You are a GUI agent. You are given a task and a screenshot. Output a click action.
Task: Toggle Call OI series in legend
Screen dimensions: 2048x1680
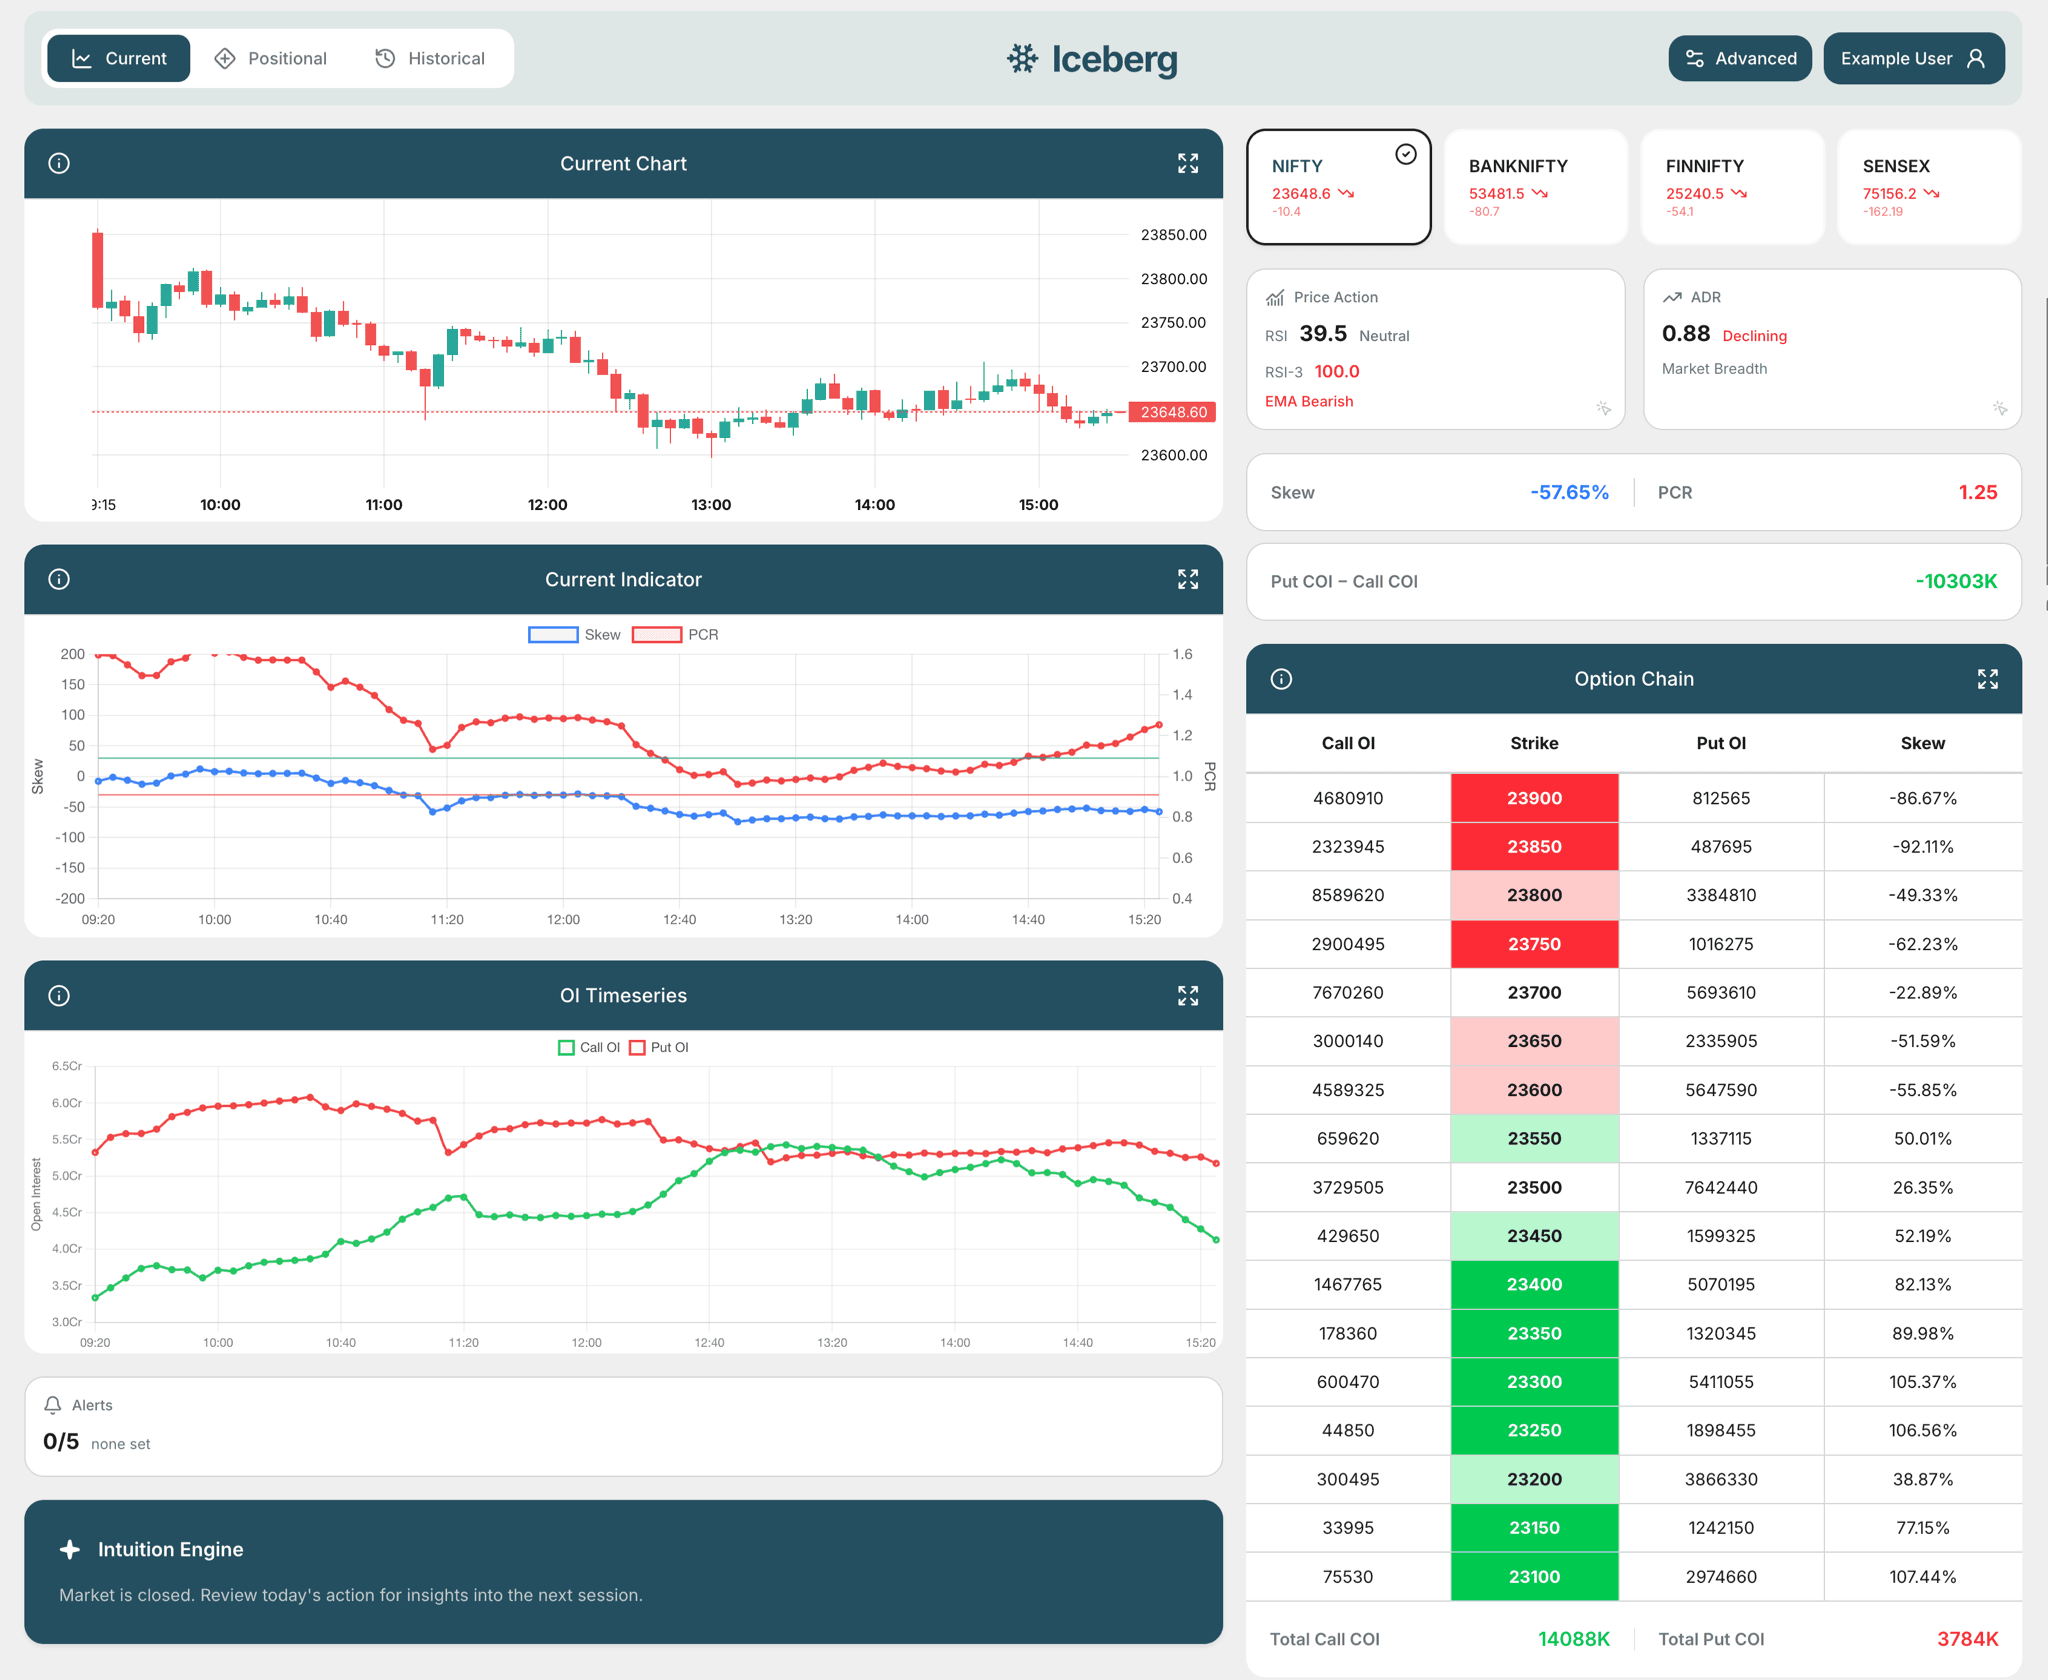[589, 1047]
